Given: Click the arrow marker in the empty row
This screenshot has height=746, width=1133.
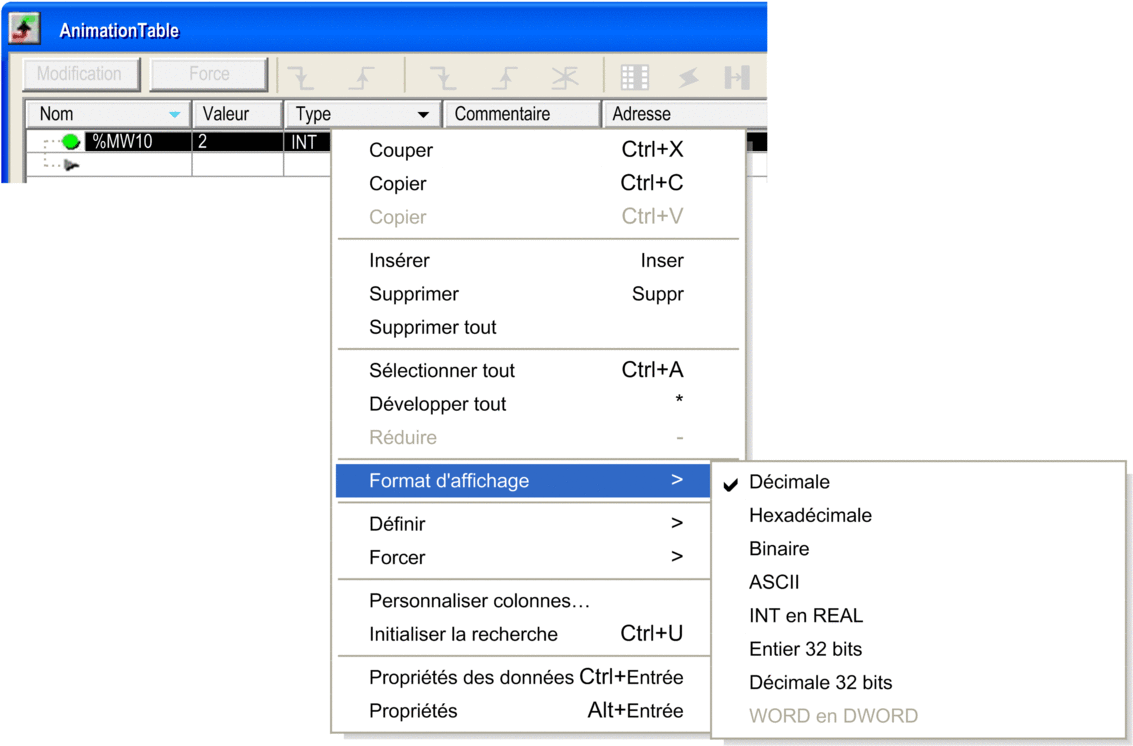Looking at the screenshot, I should tap(71, 165).
